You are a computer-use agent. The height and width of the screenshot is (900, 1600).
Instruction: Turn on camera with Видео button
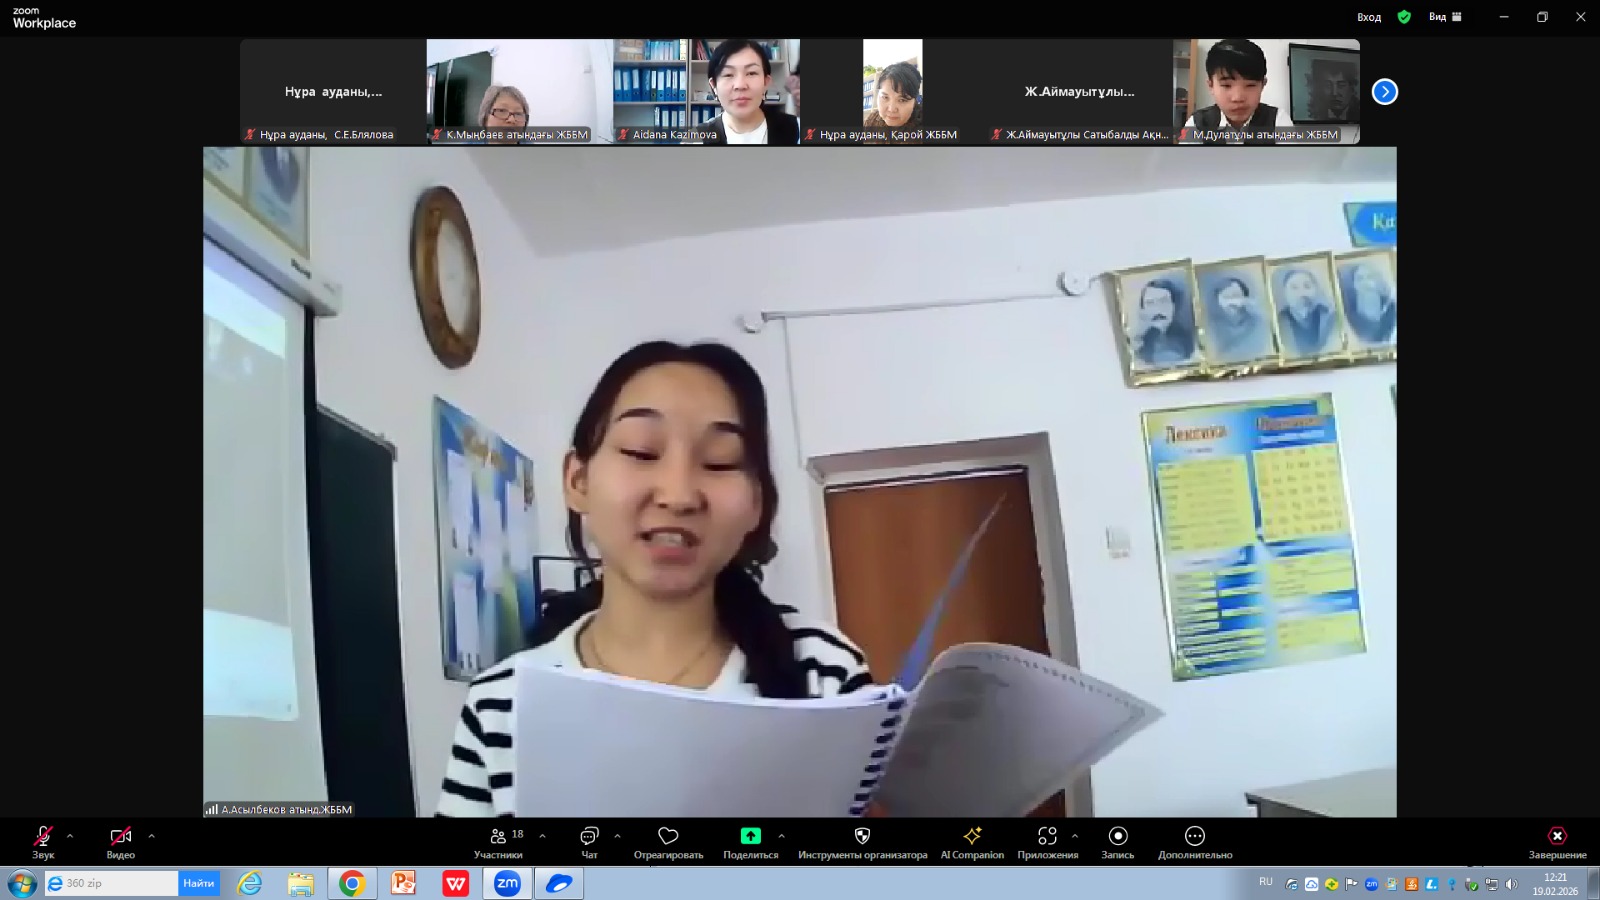click(x=121, y=840)
